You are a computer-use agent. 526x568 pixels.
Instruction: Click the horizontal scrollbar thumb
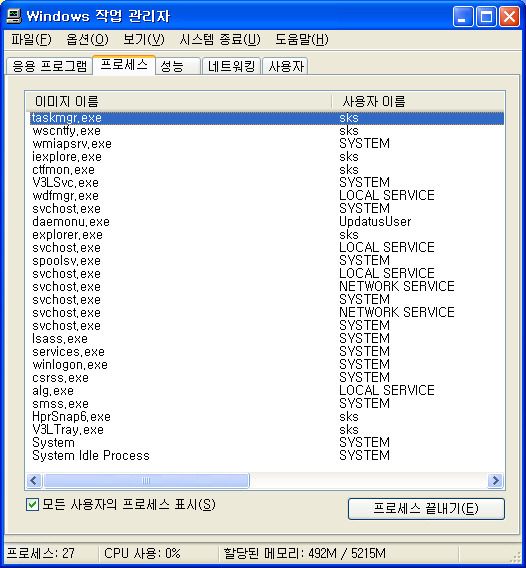pyautogui.click(x=146, y=481)
